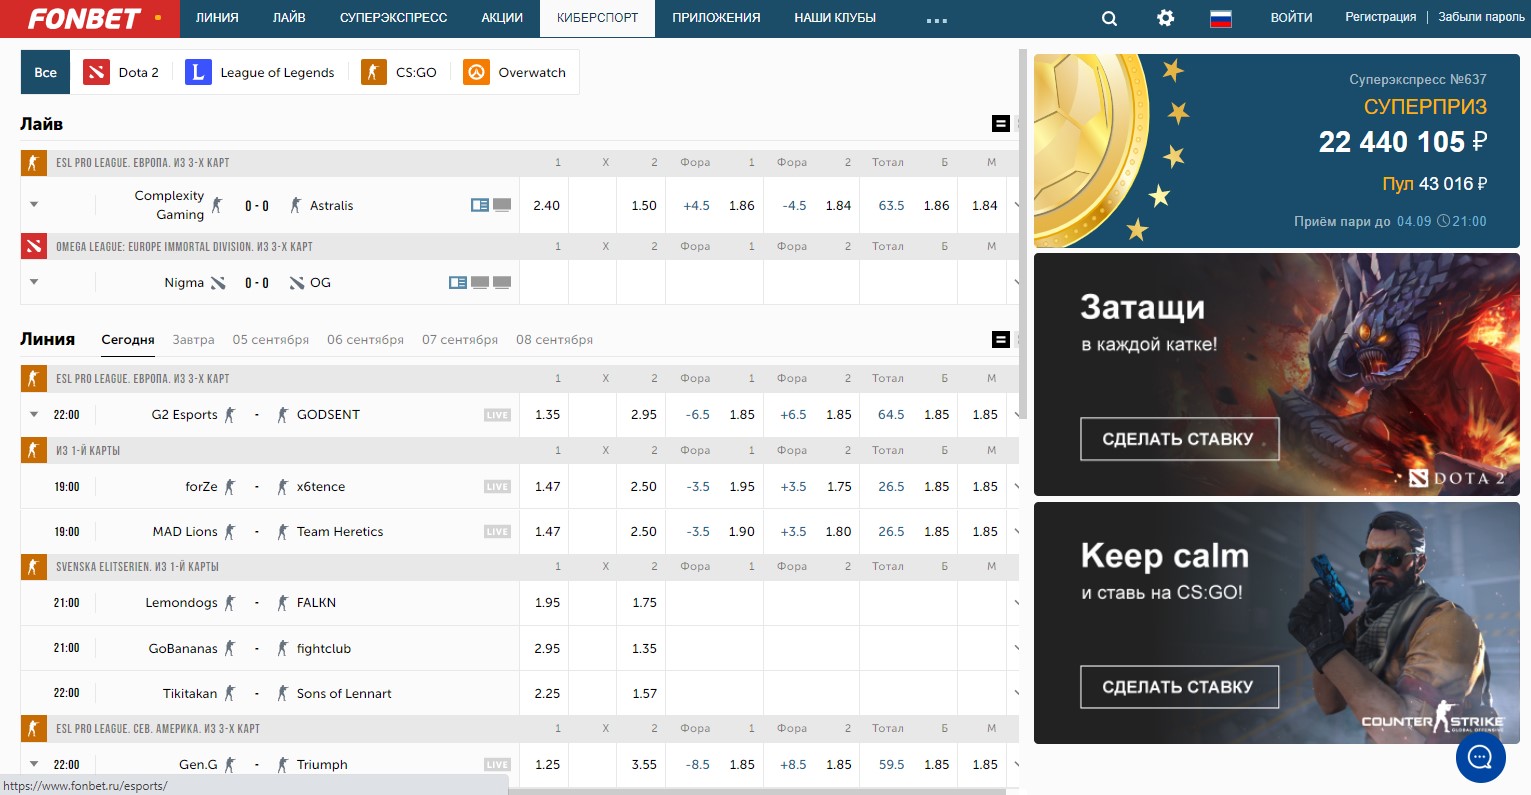1531x795 pixels.
Task: Show line for 05 сентября
Action: (x=271, y=340)
